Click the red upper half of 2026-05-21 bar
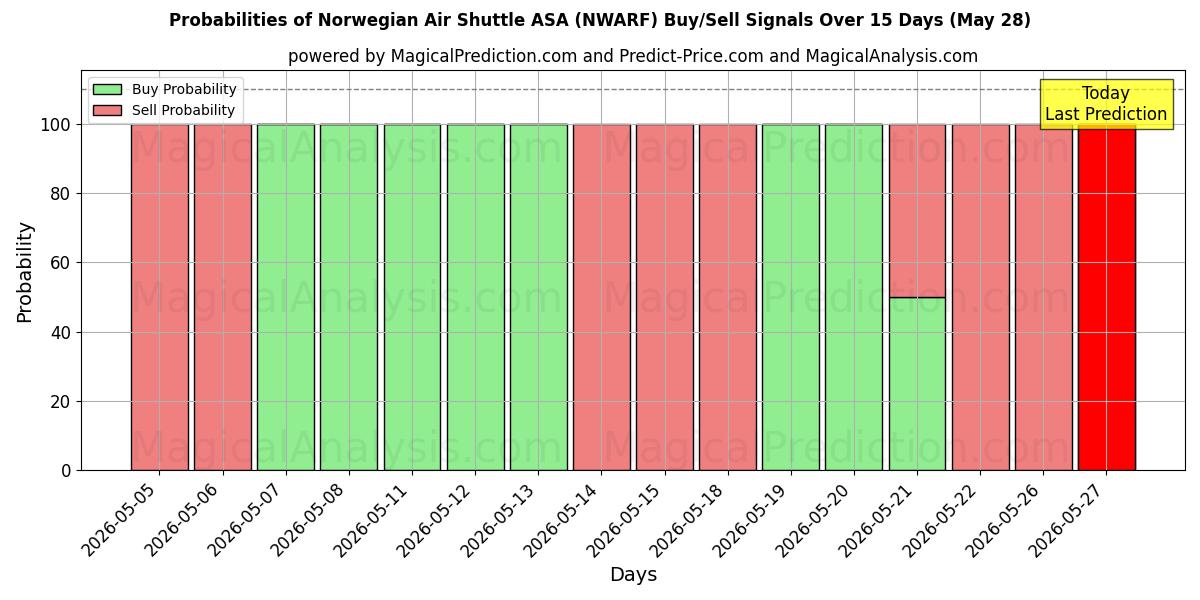 [917, 211]
